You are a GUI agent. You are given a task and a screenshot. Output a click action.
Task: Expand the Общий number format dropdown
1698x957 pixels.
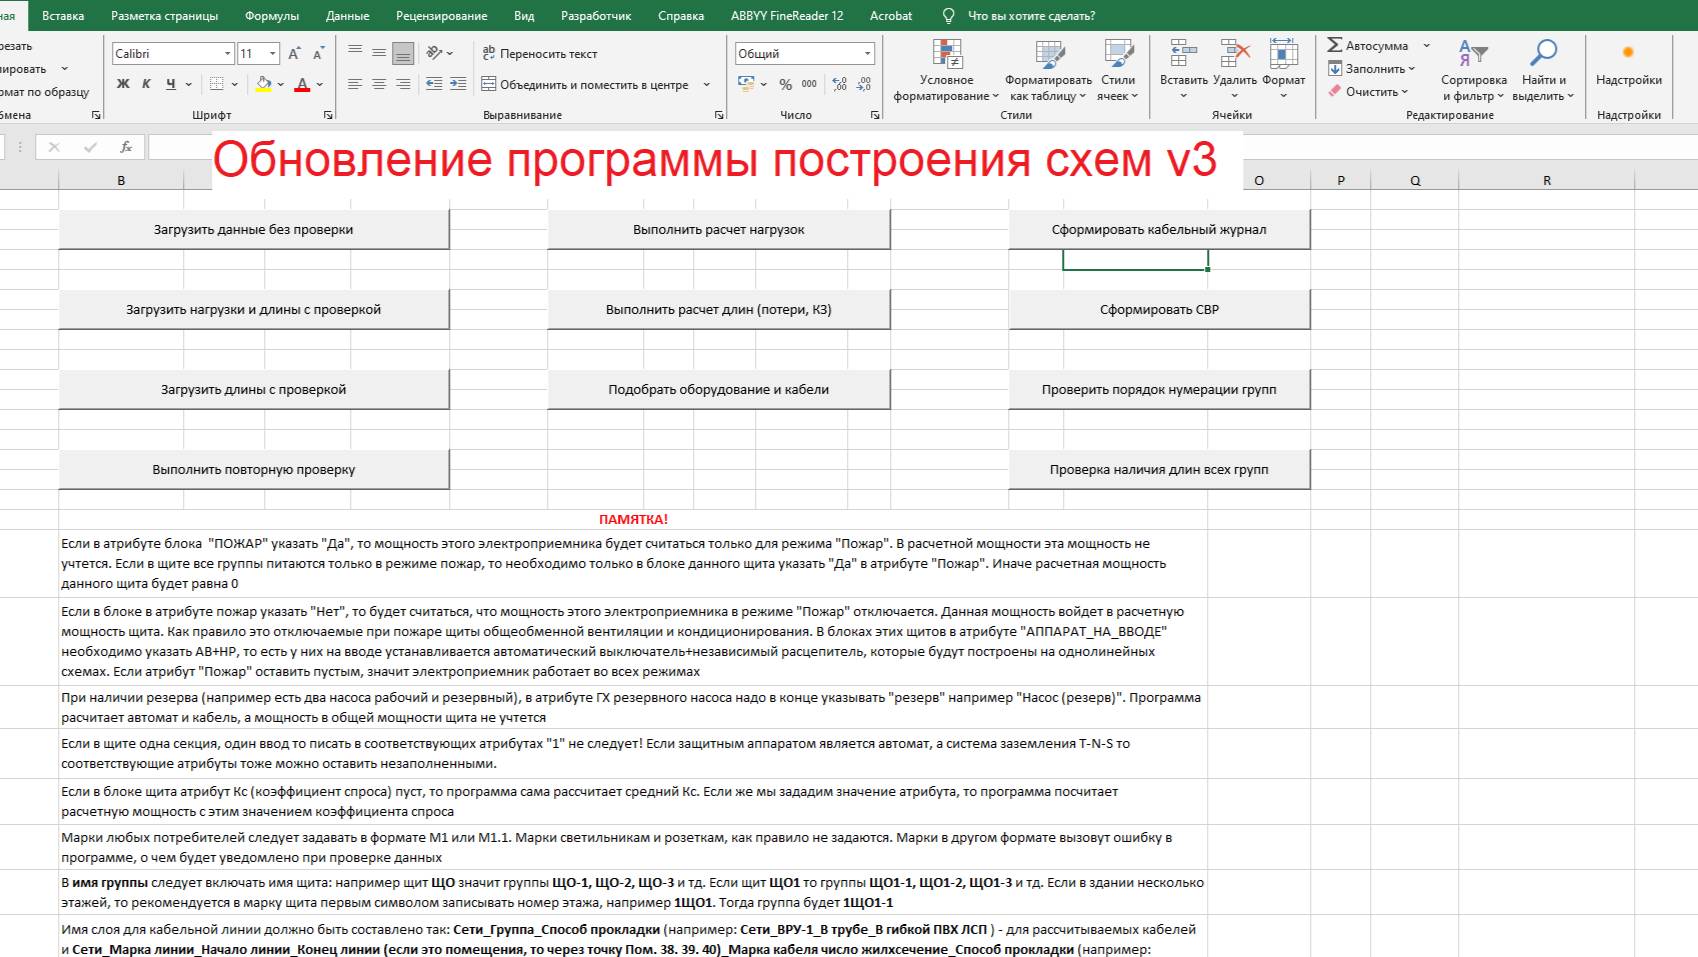867,53
